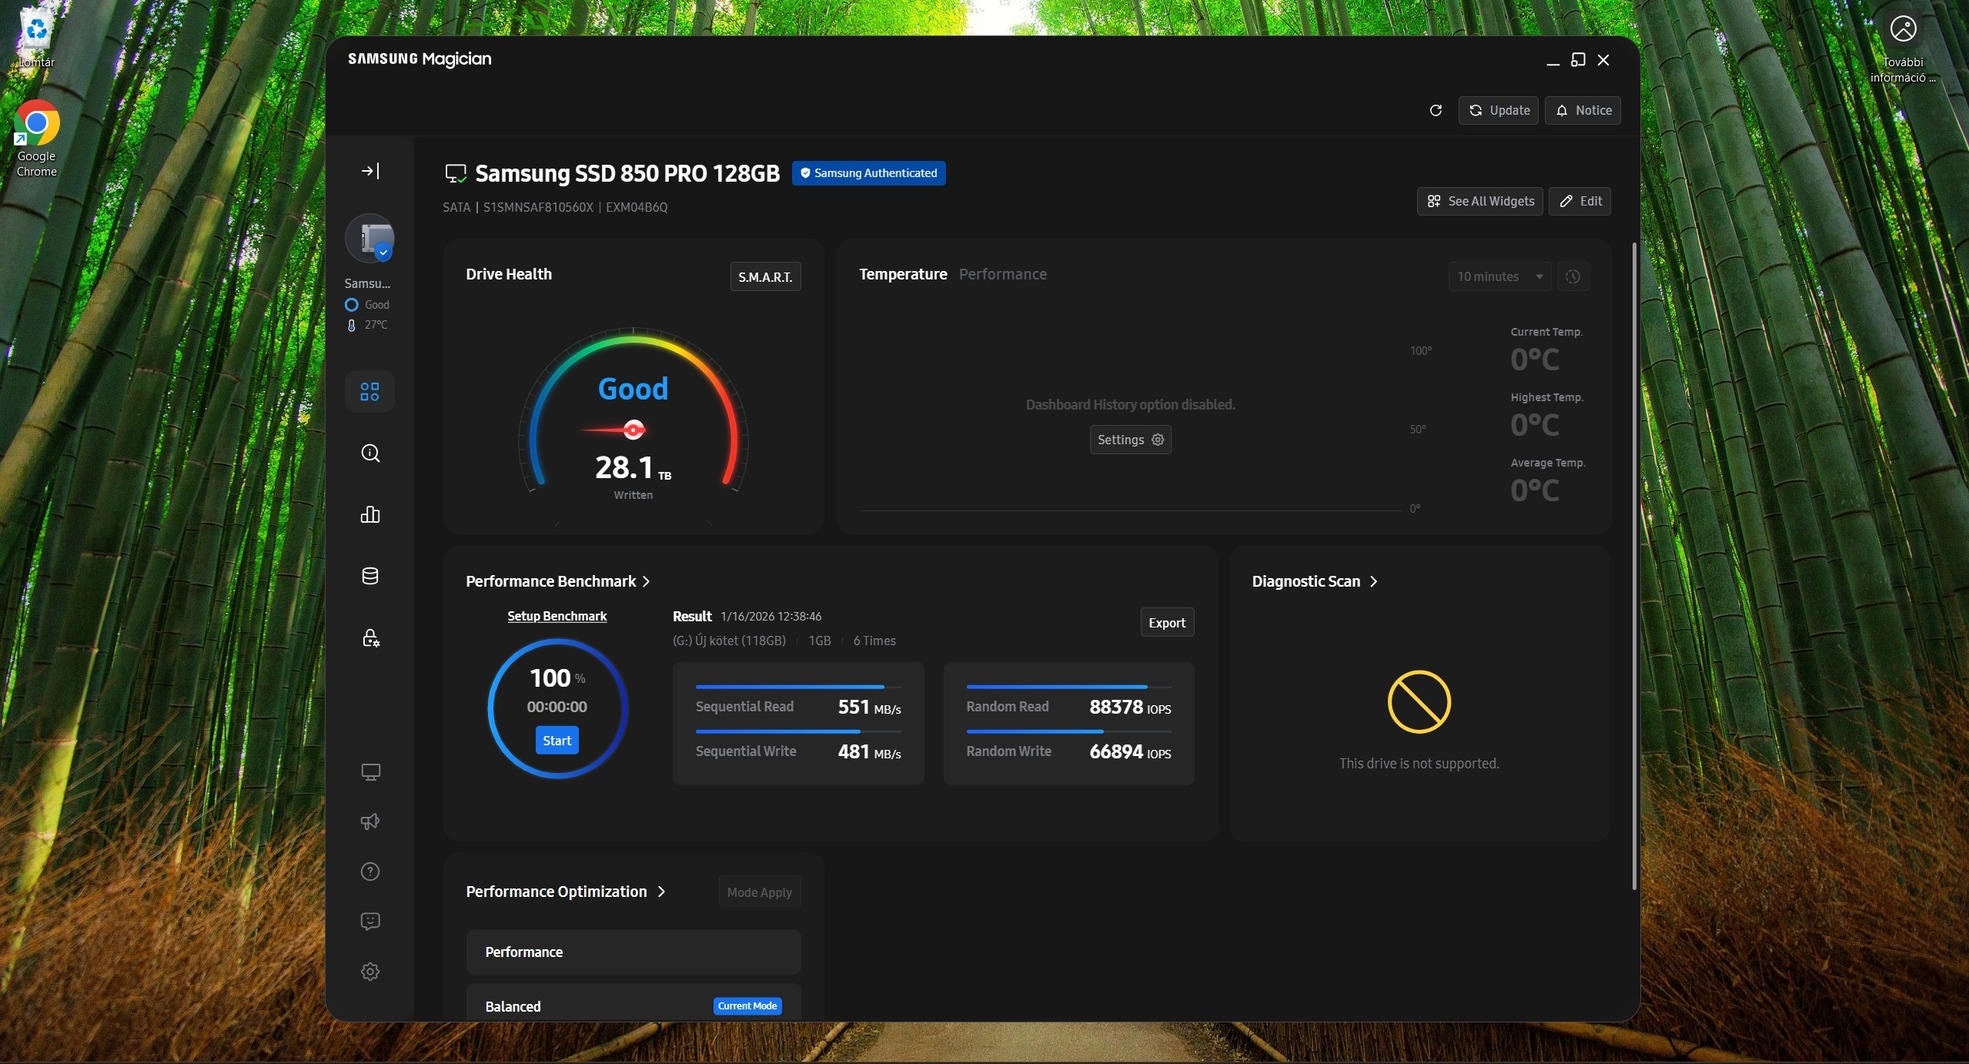Export the benchmark result

point(1167,623)
